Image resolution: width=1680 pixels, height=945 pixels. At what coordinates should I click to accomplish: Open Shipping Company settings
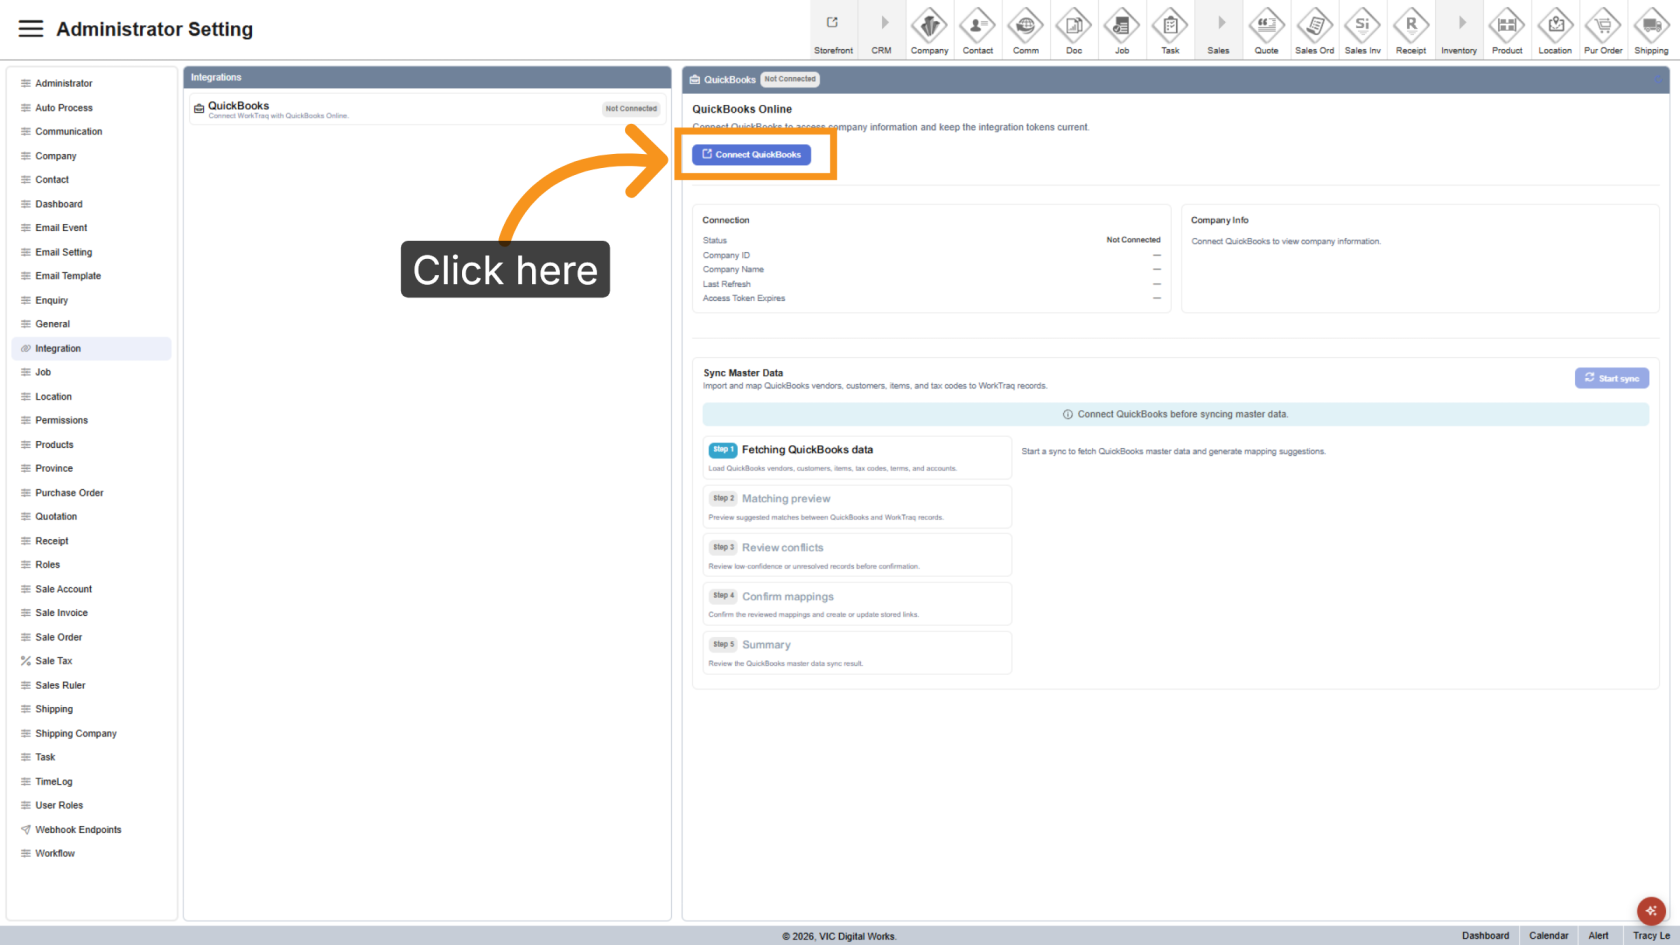click(91, 733)
